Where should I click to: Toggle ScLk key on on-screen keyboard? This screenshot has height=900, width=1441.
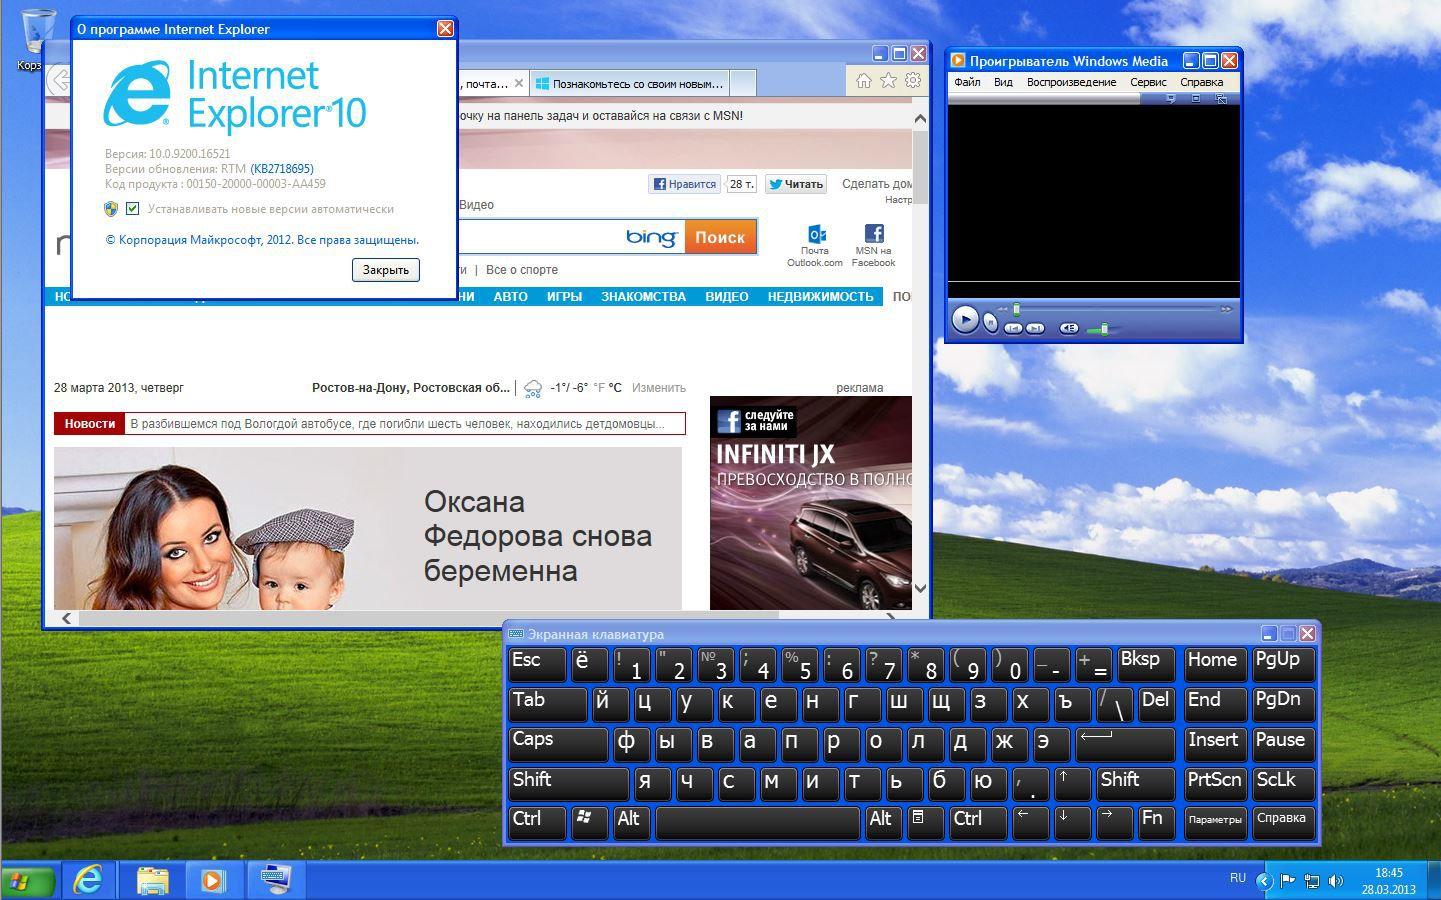click(x=1282, y=782)
